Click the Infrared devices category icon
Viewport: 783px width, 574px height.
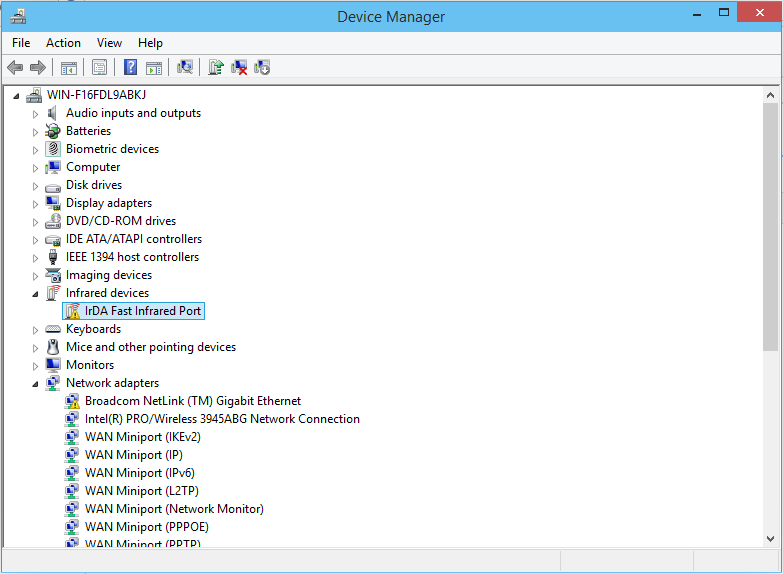coord(53,293)
